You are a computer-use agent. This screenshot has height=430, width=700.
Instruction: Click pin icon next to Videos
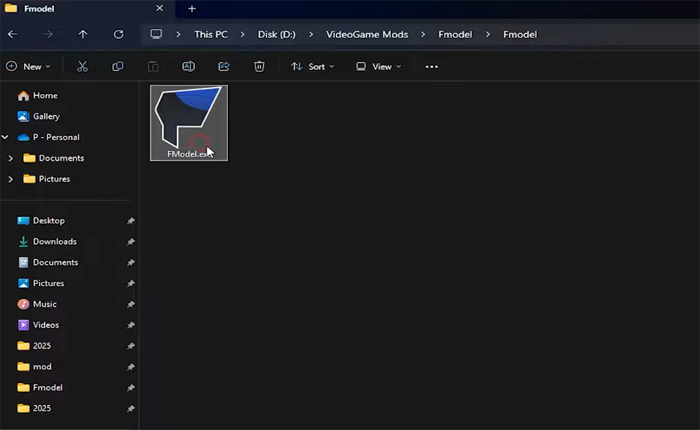(130, 325)
